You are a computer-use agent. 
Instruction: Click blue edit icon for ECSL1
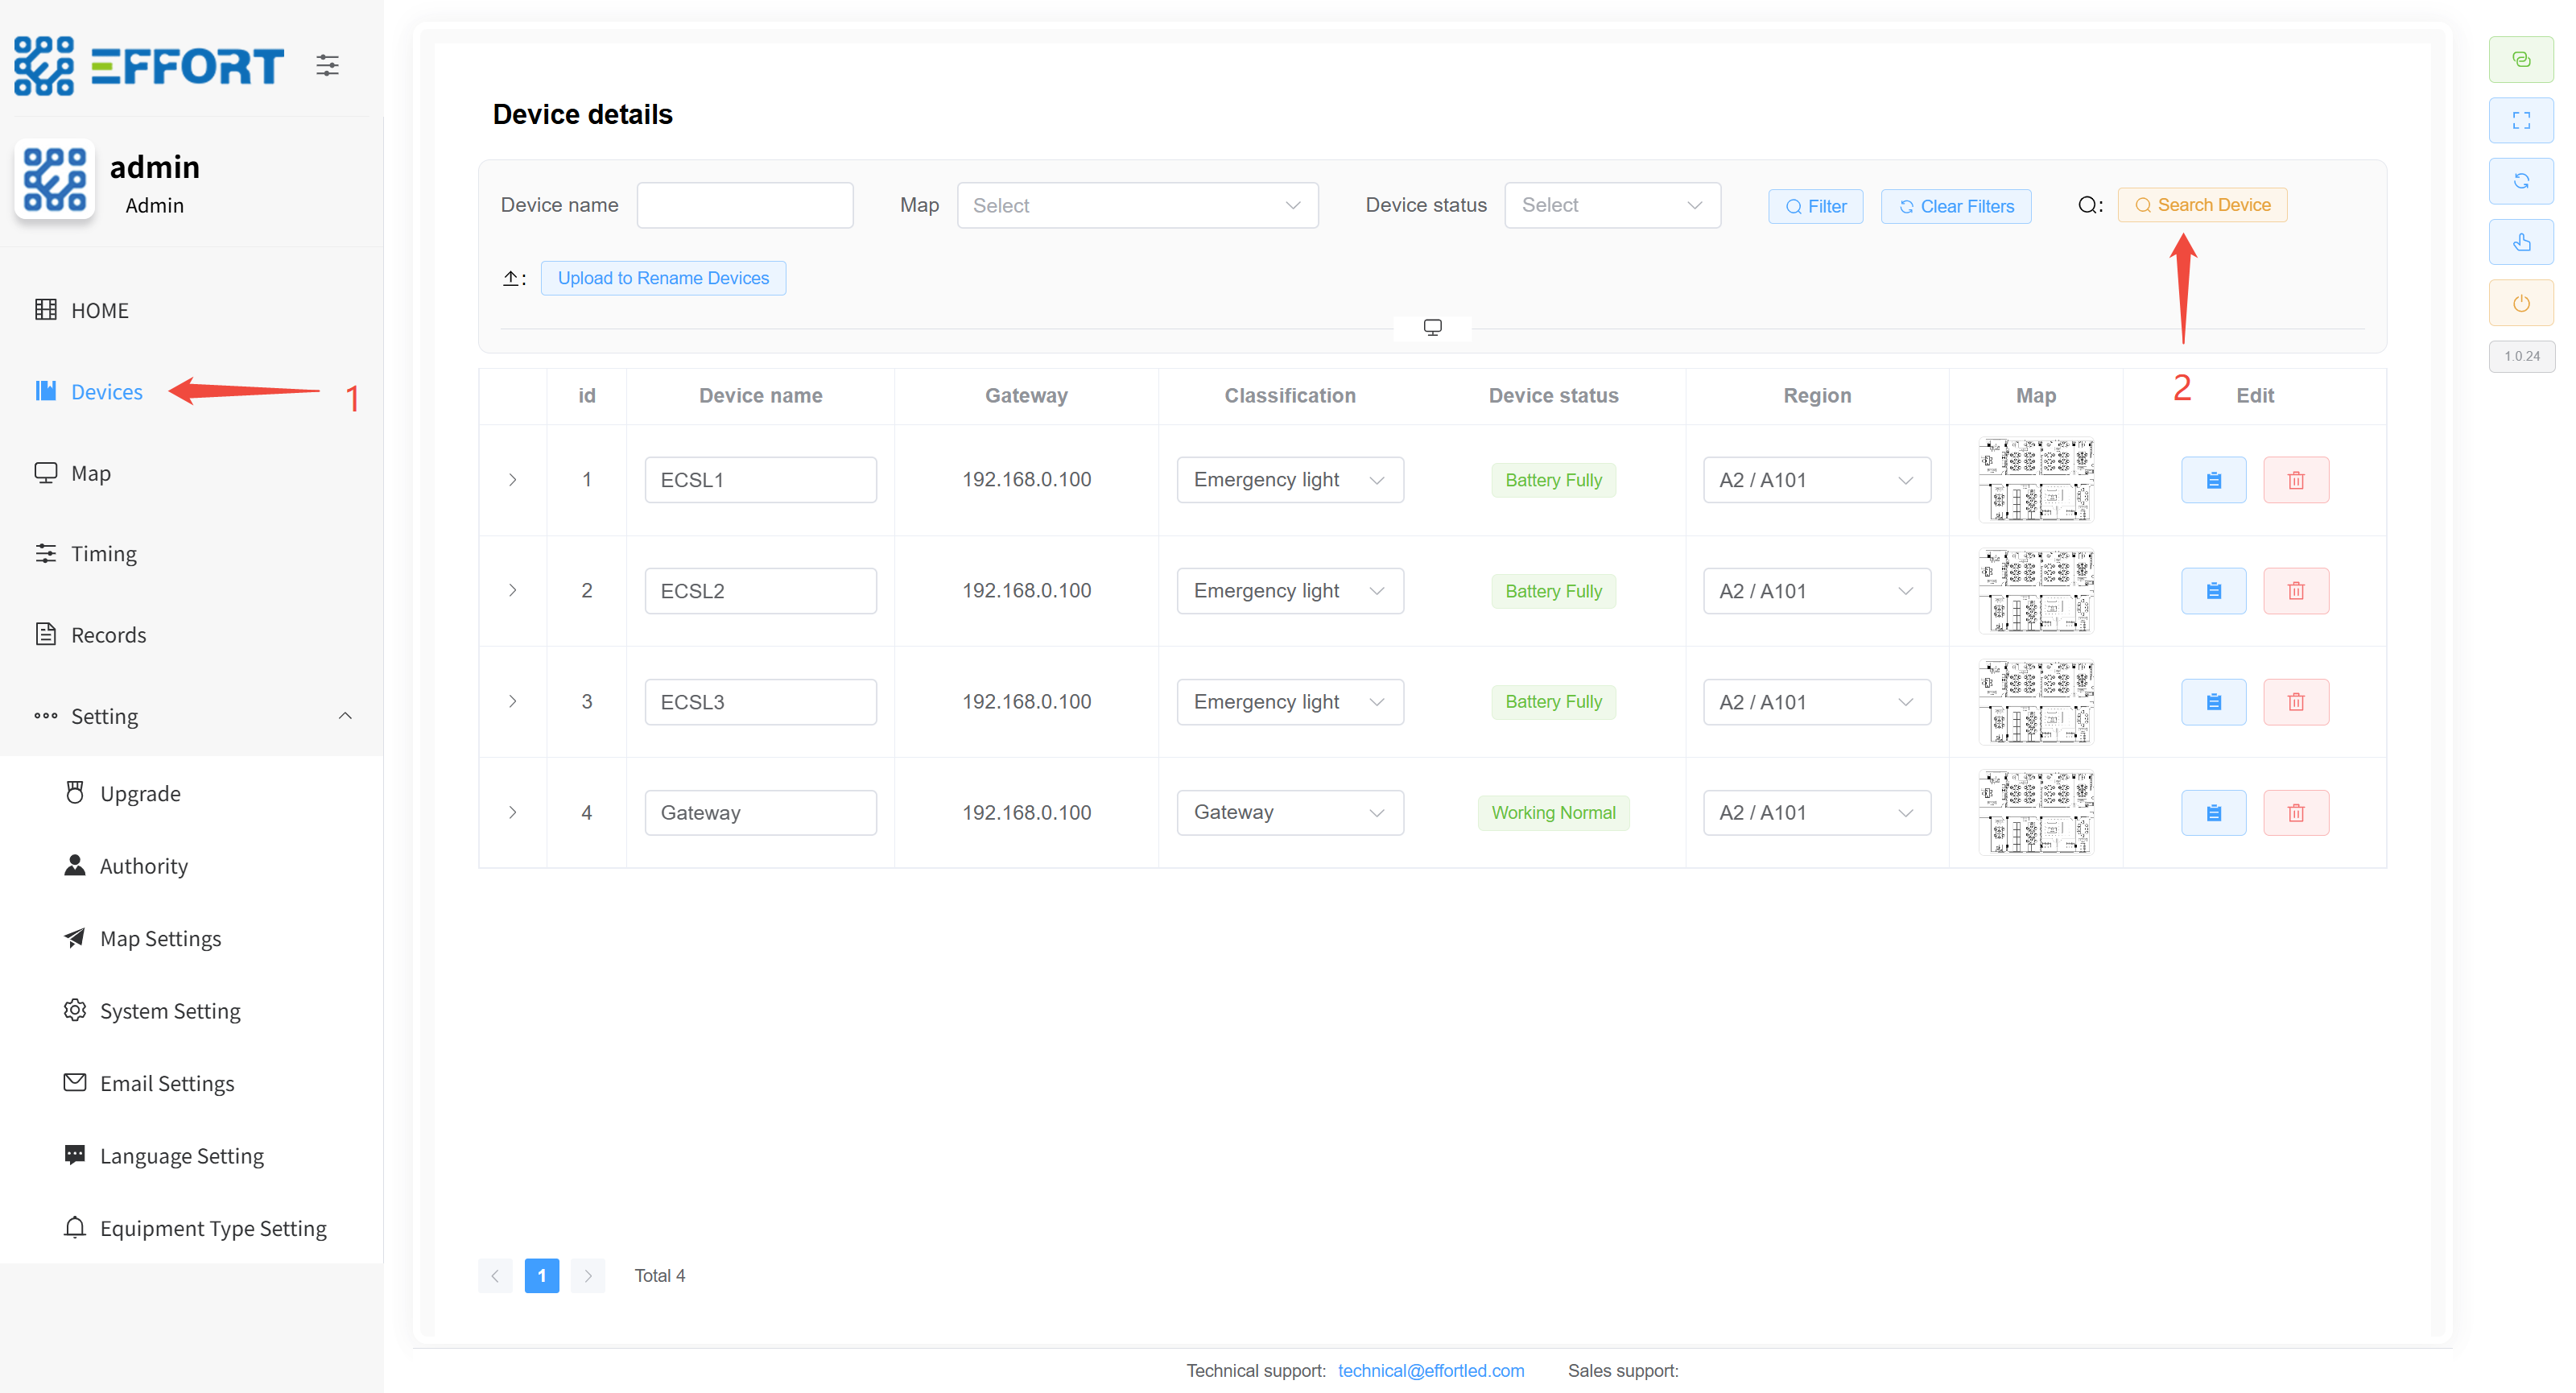tap(2213, 480)
